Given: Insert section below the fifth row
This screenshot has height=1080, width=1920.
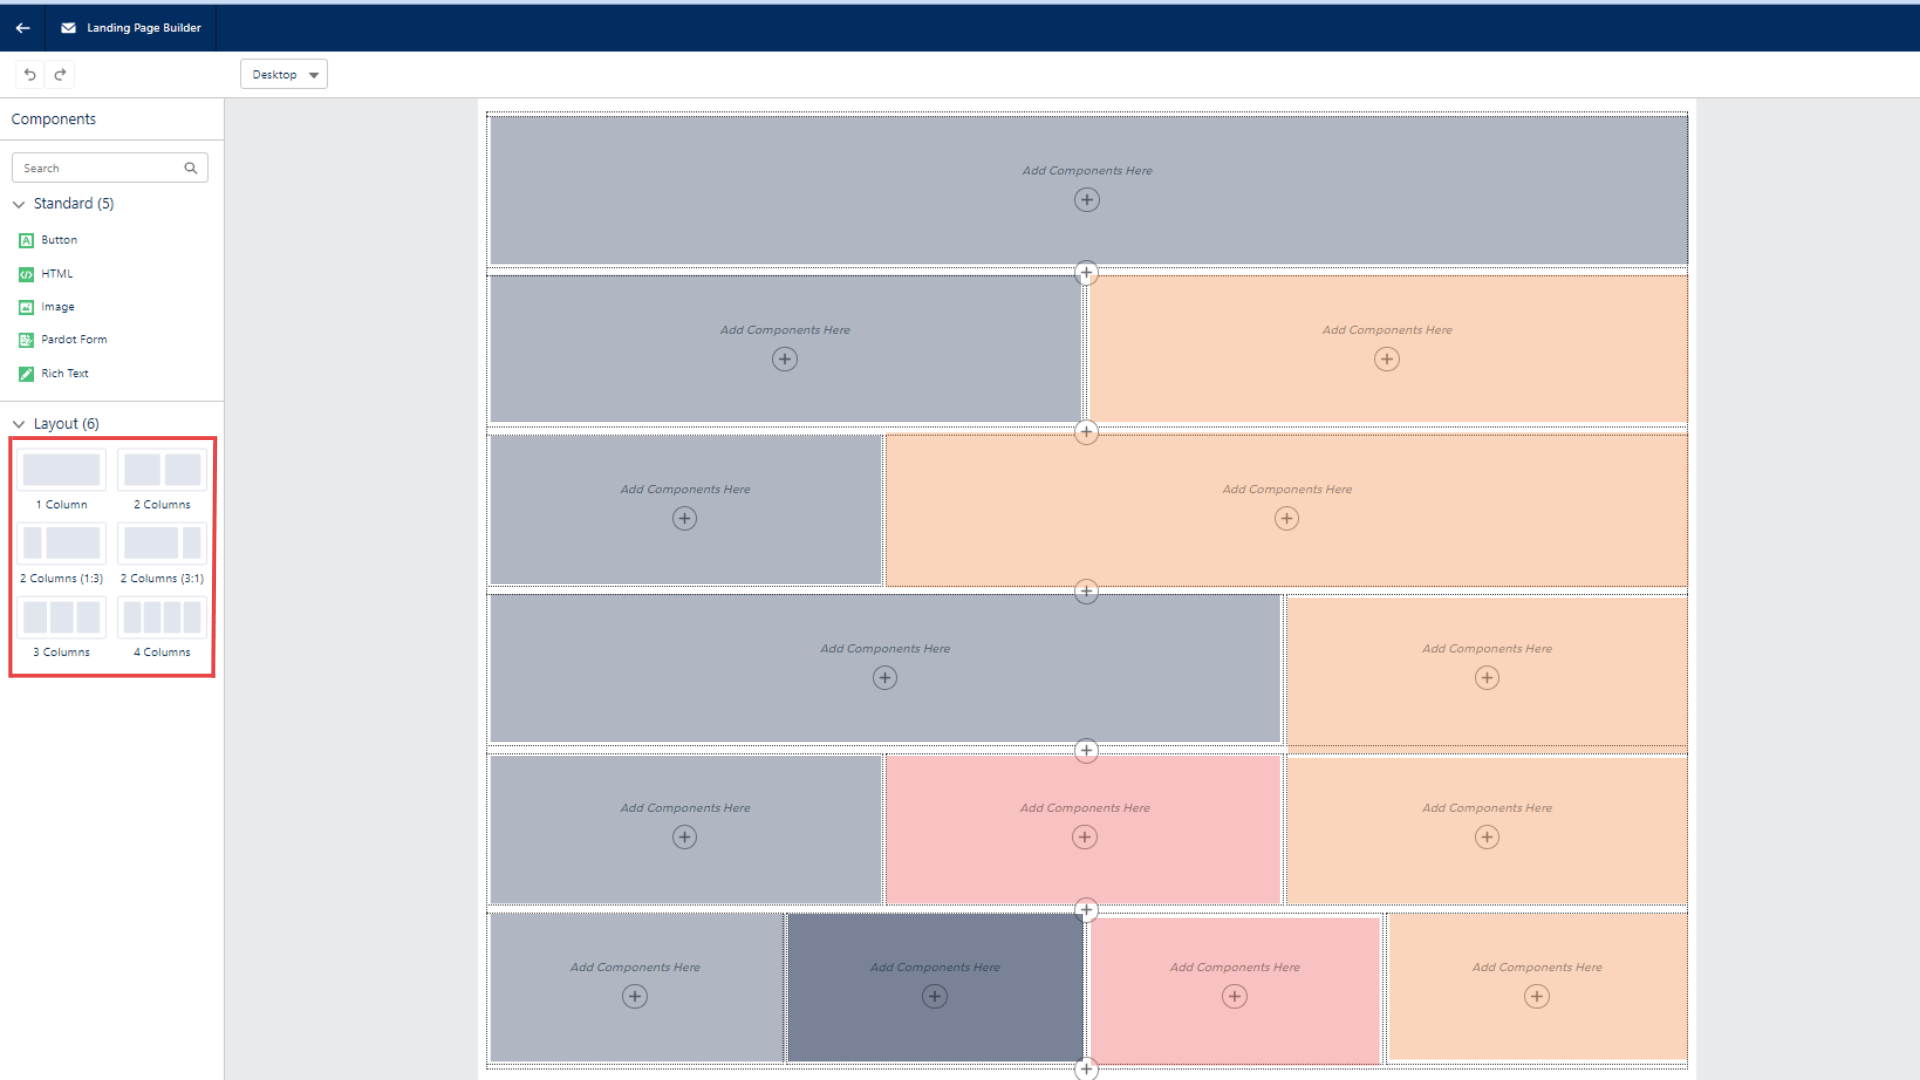Looking at the screenshot, I should click(x=1086, y=910).
